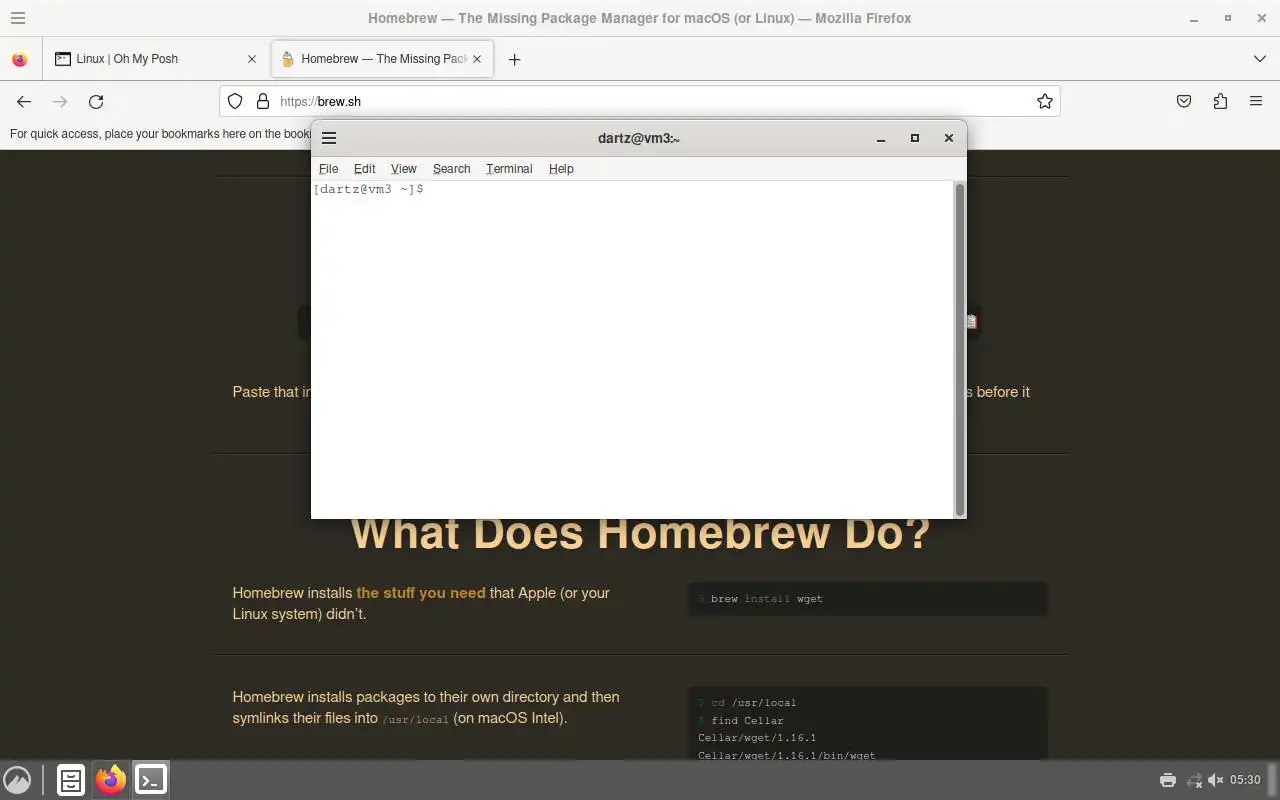Open the list all tabs dropdown

[1260, 59]
